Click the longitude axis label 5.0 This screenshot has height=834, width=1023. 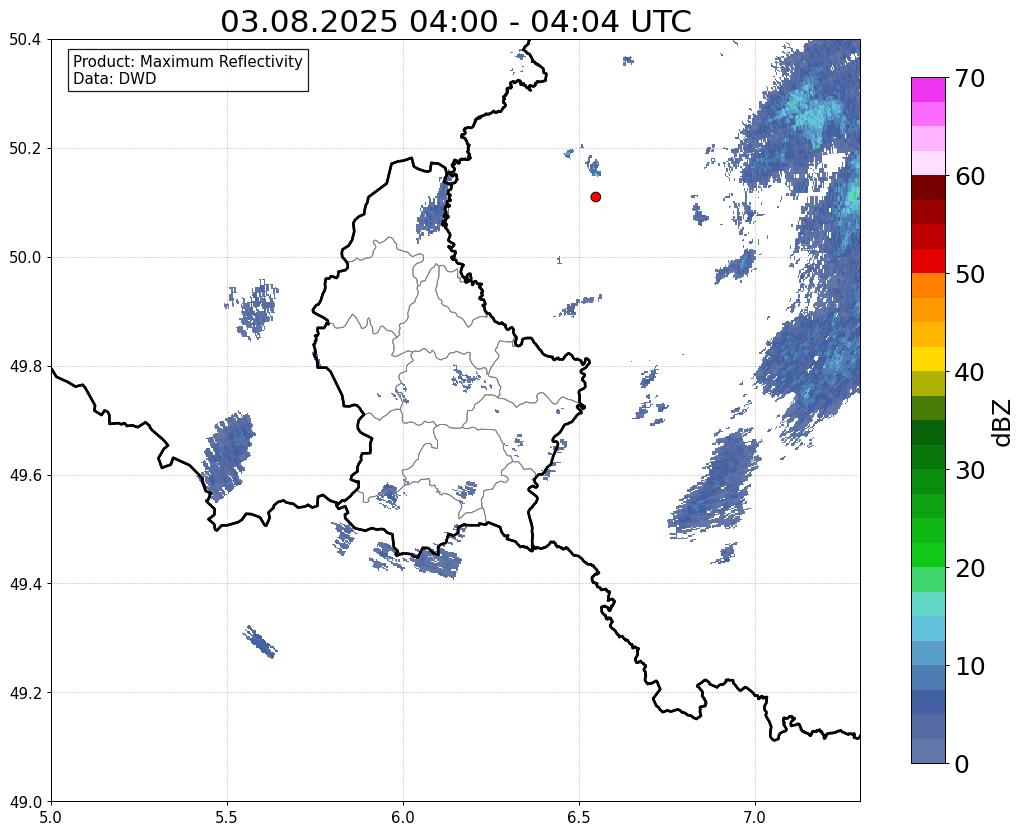51,817
